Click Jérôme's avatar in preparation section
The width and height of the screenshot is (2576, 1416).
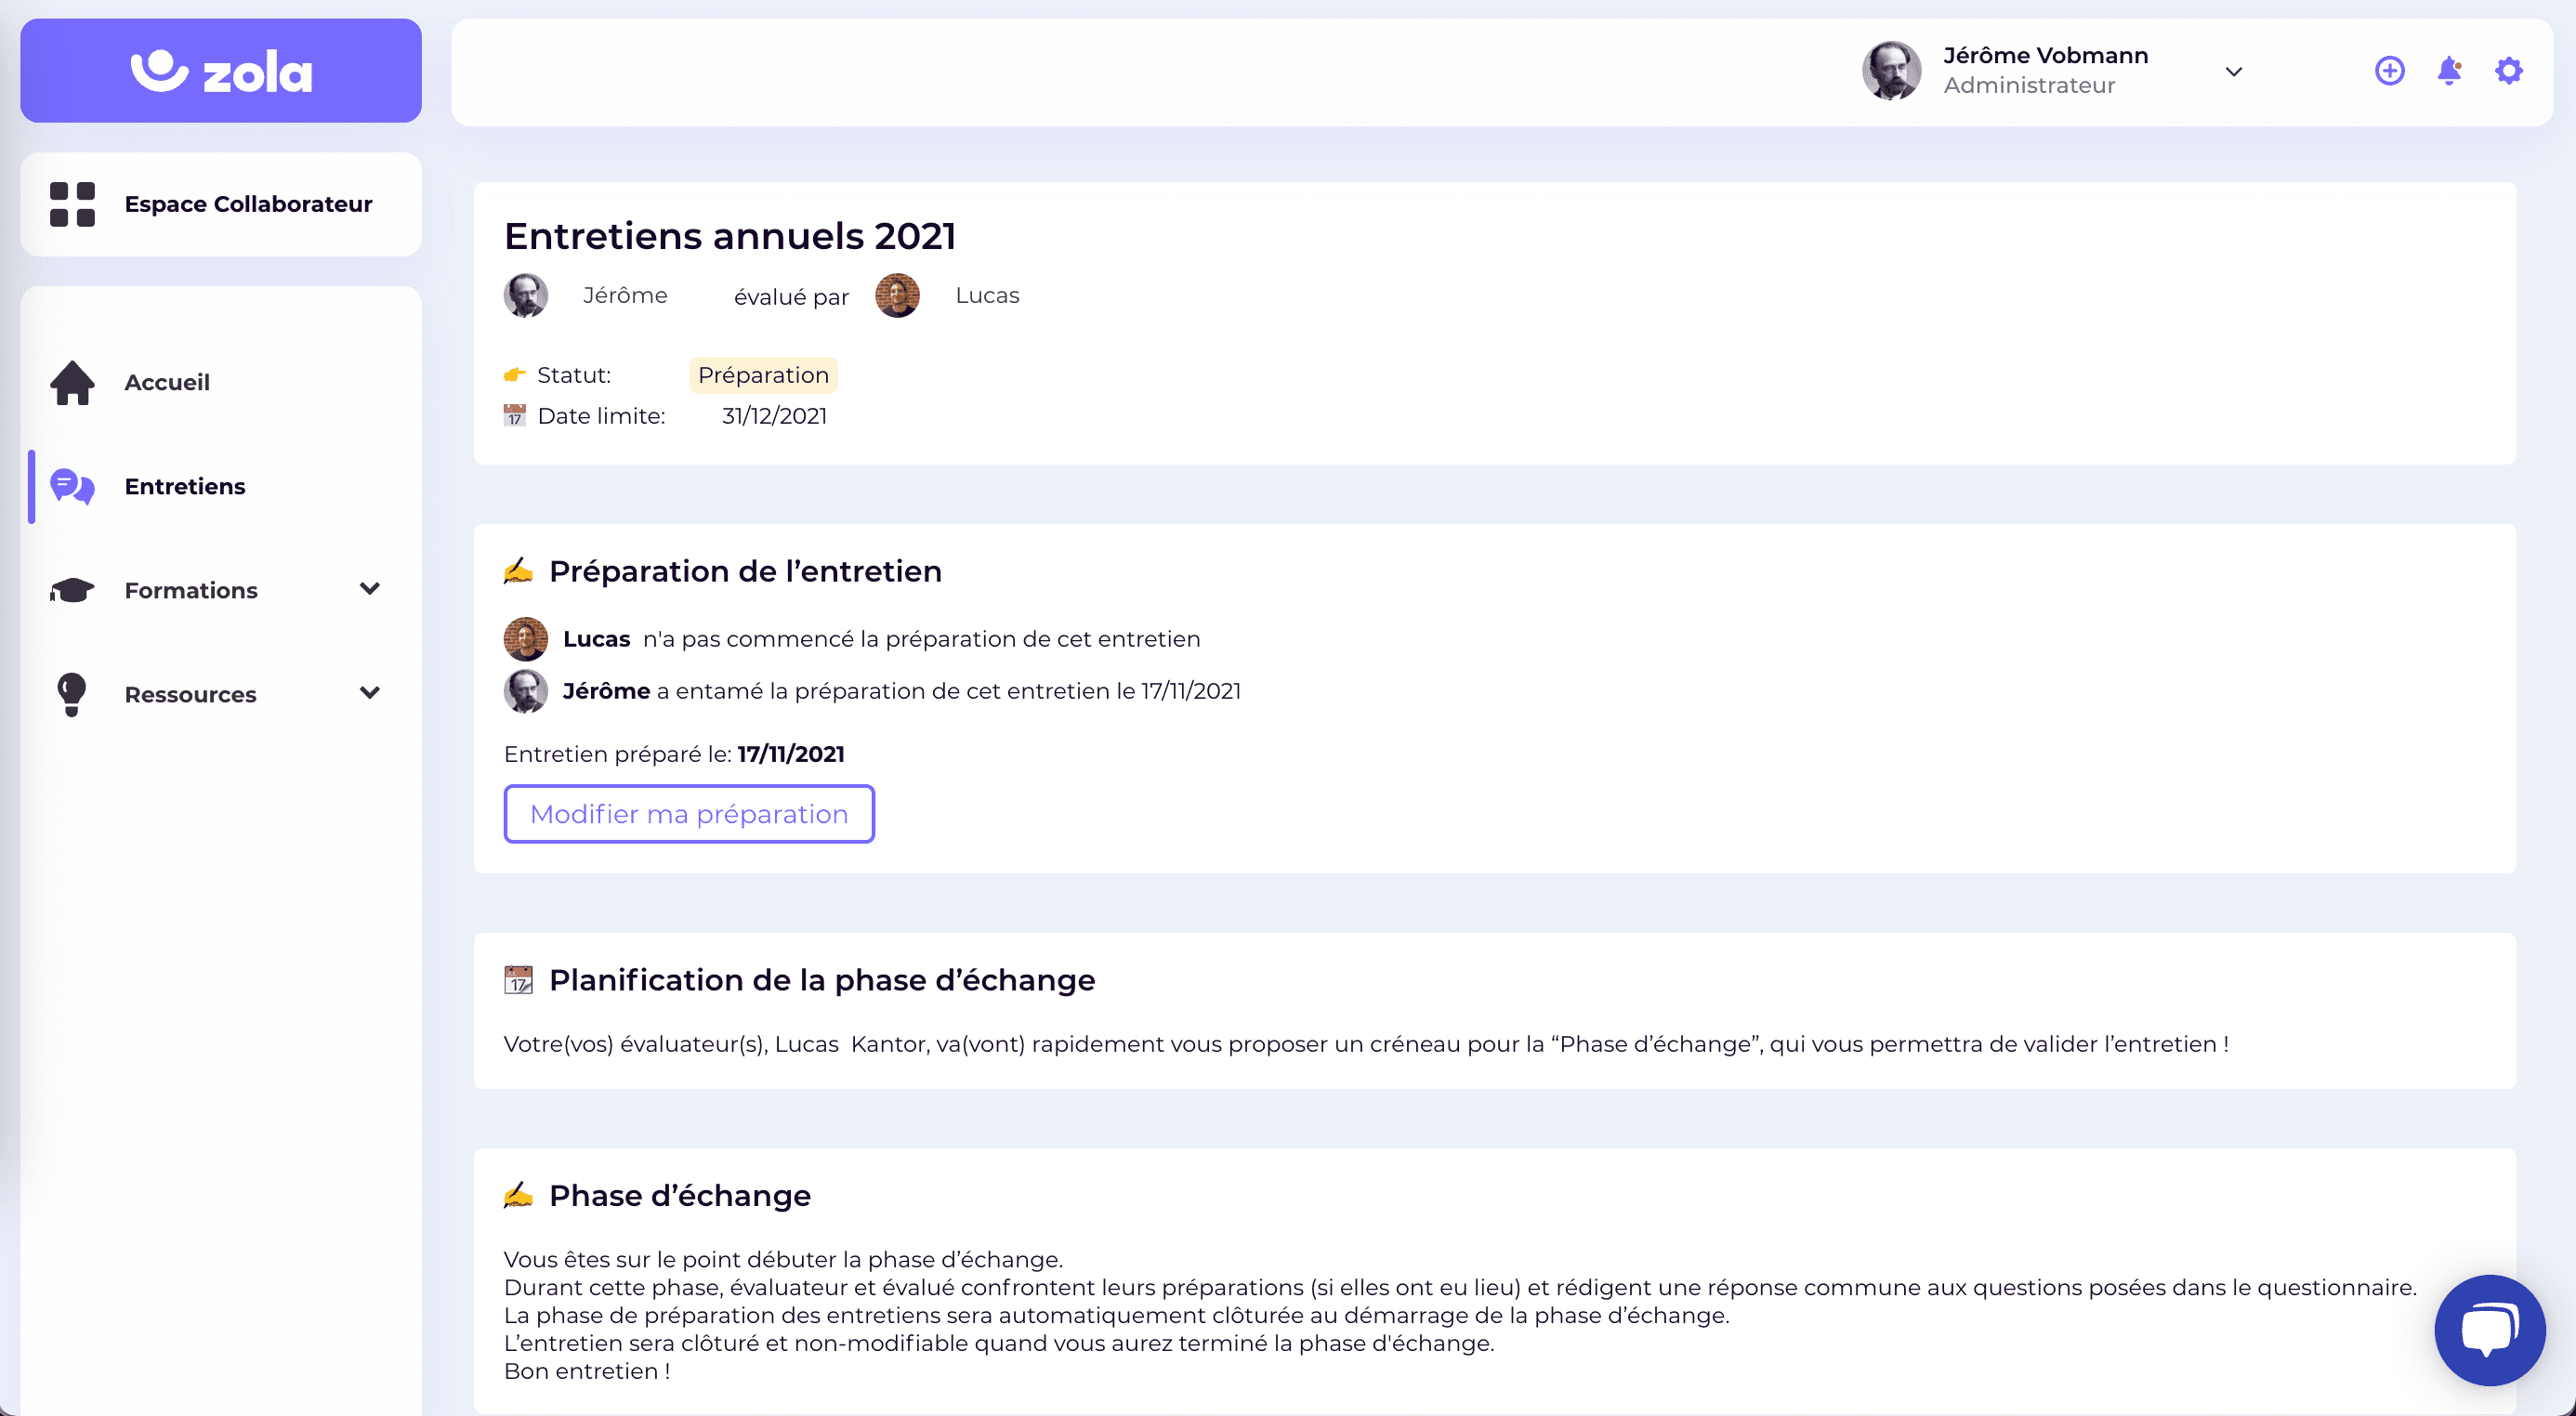[526, 691]
